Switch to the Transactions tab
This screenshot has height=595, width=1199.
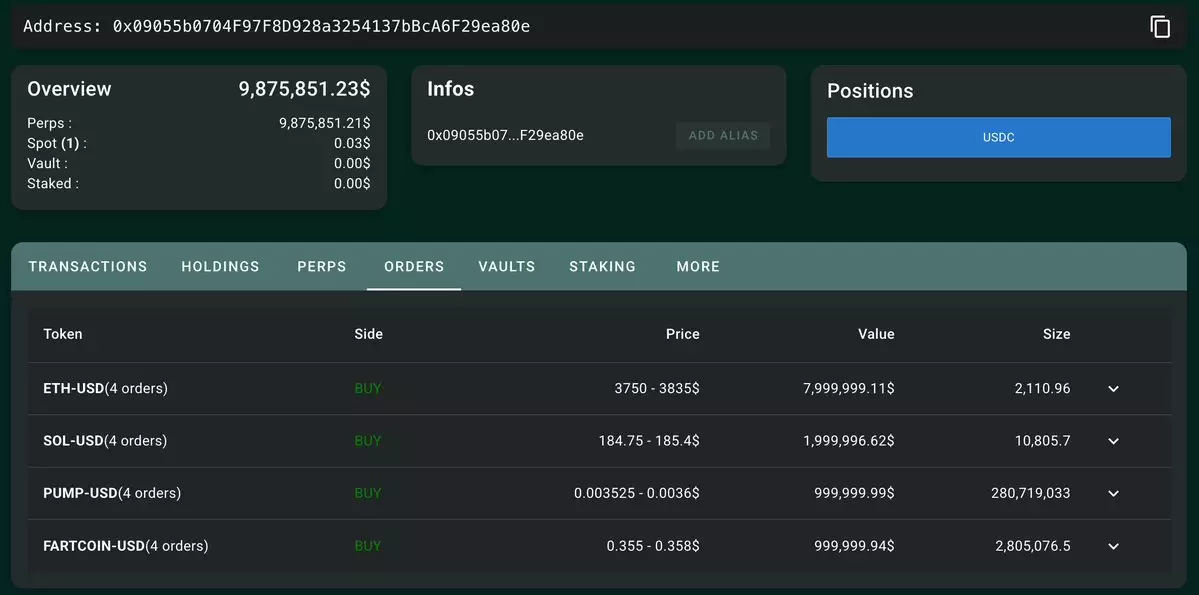88,267
